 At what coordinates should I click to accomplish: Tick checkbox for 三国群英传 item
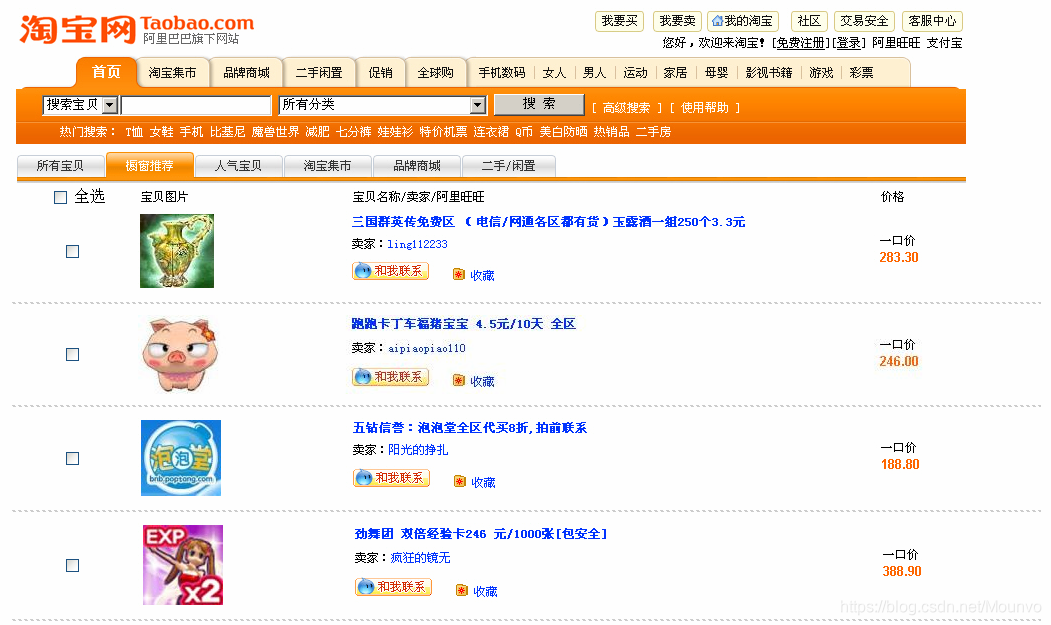pyautogui.click(x=72, y=251)
